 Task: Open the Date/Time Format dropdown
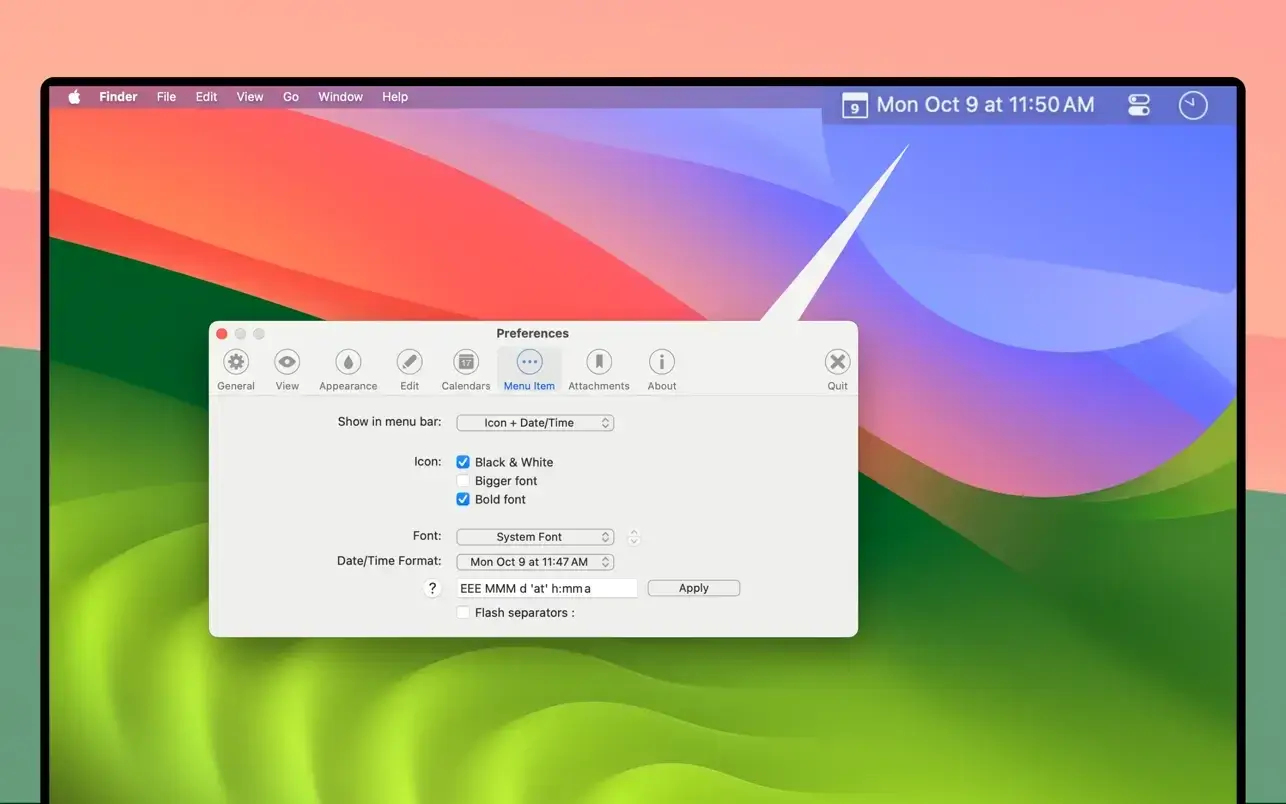point(534,561)
